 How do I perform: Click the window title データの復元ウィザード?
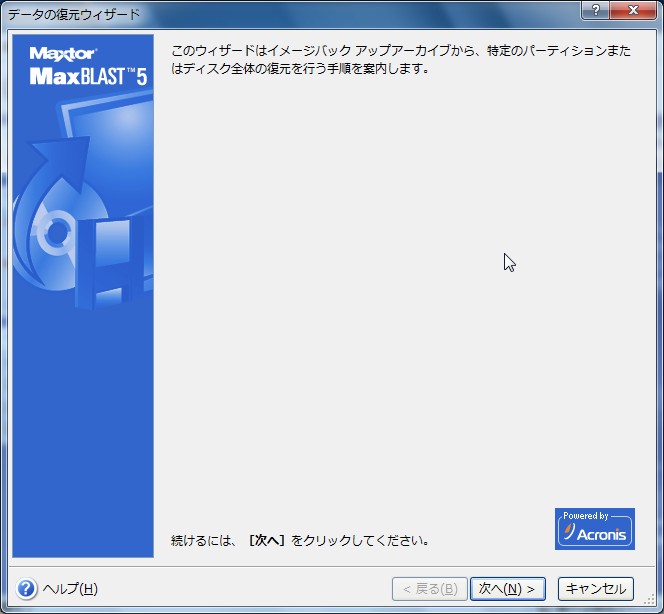click(74, 14)
